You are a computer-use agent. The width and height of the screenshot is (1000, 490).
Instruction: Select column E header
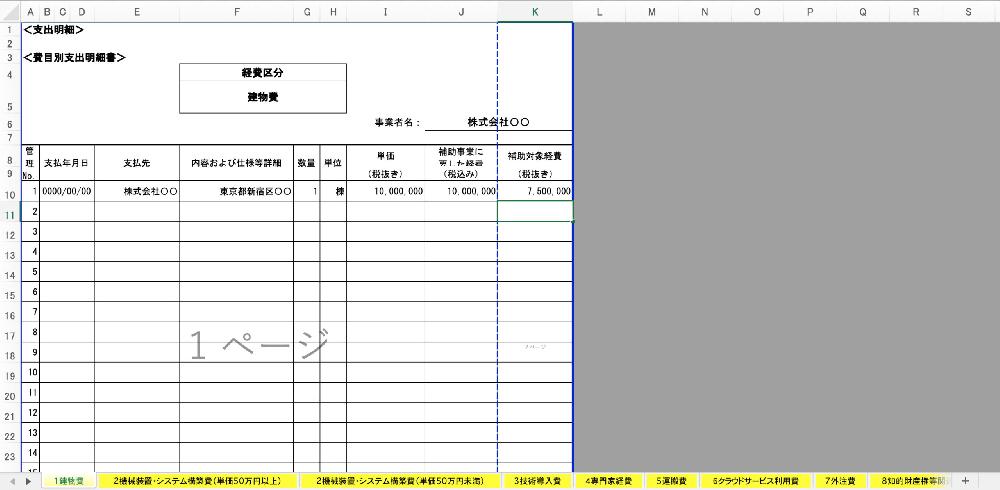[137, 11]
